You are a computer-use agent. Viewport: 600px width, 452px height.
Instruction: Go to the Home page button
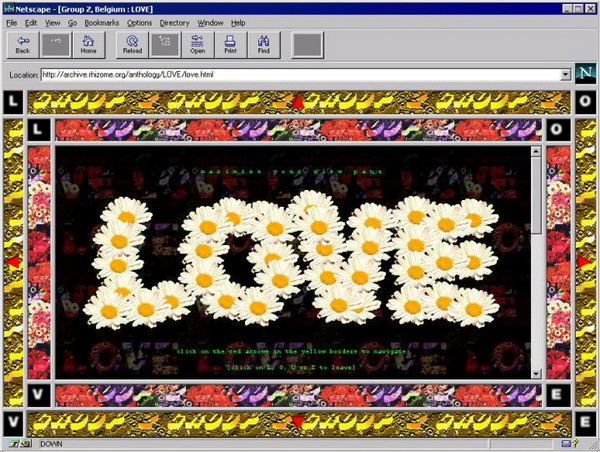[x=89, y=43]
